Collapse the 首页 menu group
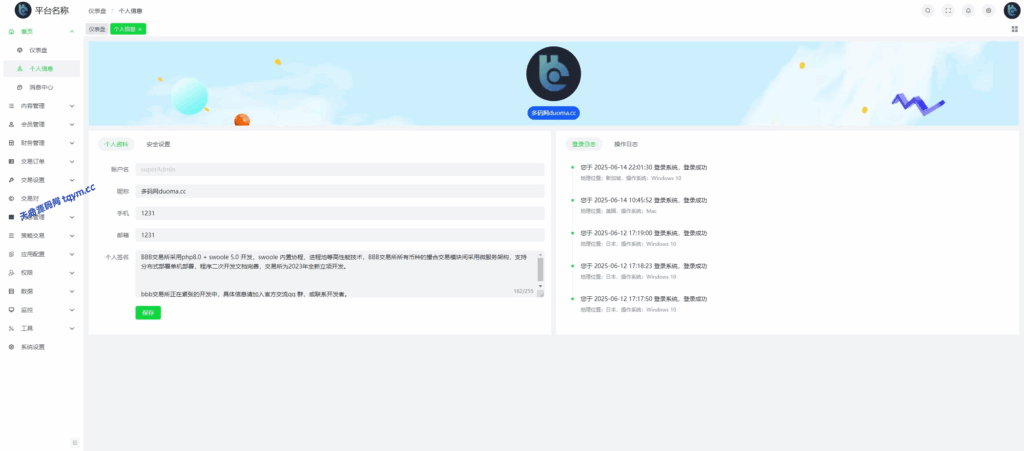Viewport: 1024px width, 451px height. point(72,31)
